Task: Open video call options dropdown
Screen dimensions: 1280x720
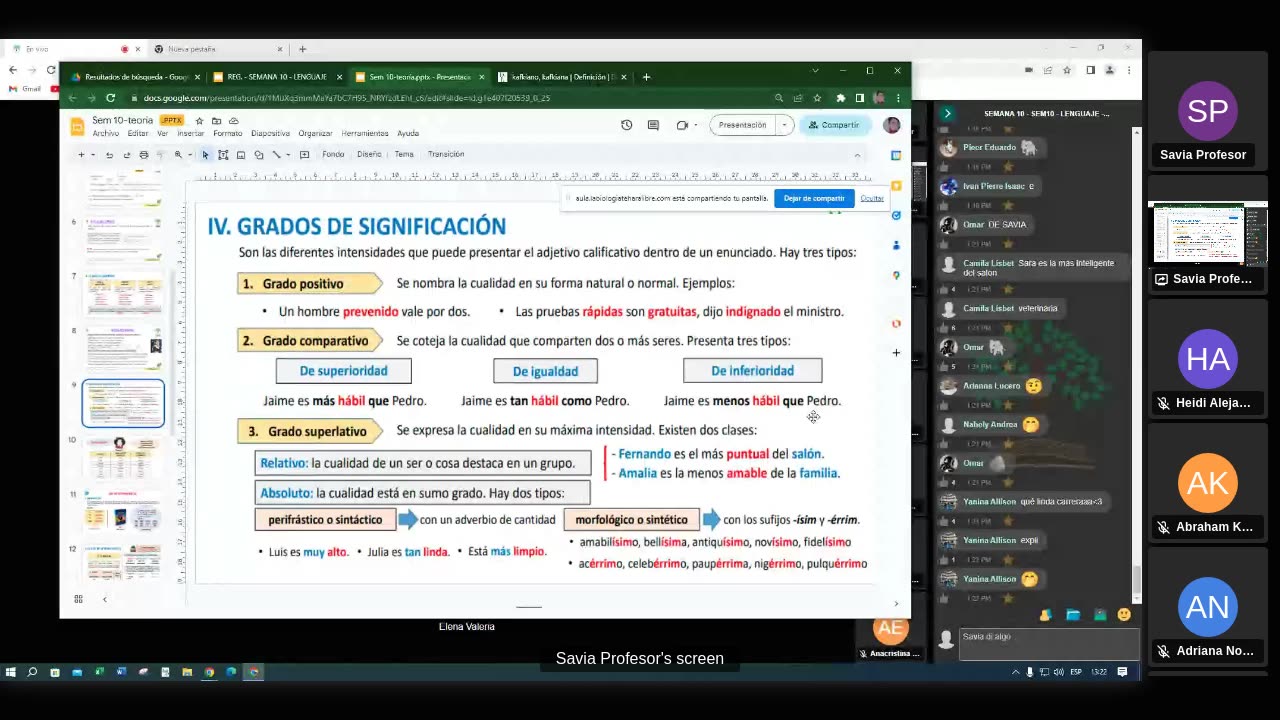Action: (695, 125)
